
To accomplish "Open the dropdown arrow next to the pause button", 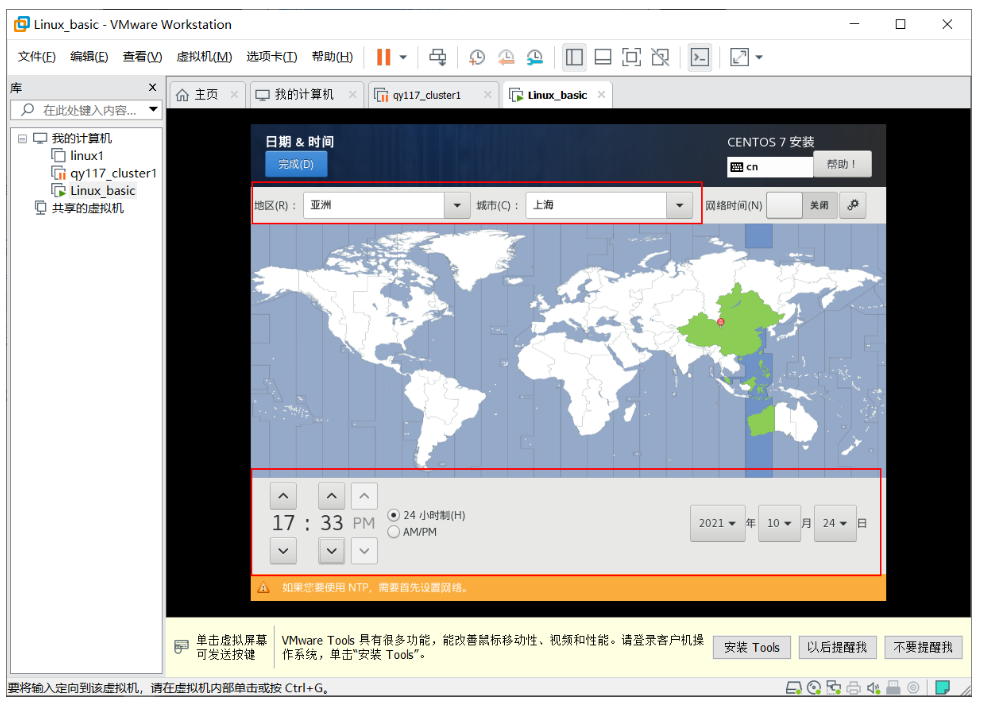I will point(404,57).
